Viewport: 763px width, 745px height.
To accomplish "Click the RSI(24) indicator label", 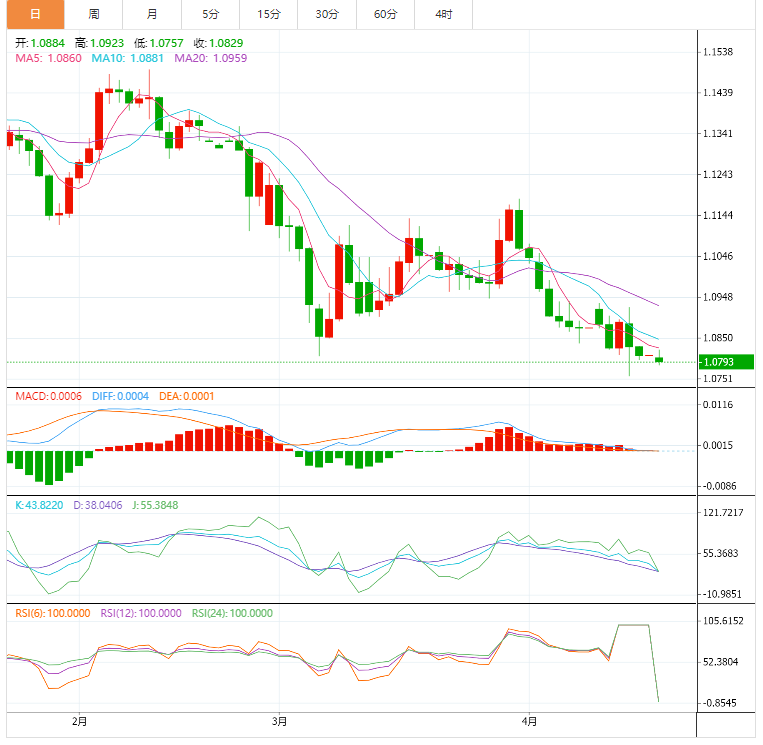I will coord(232,614).
